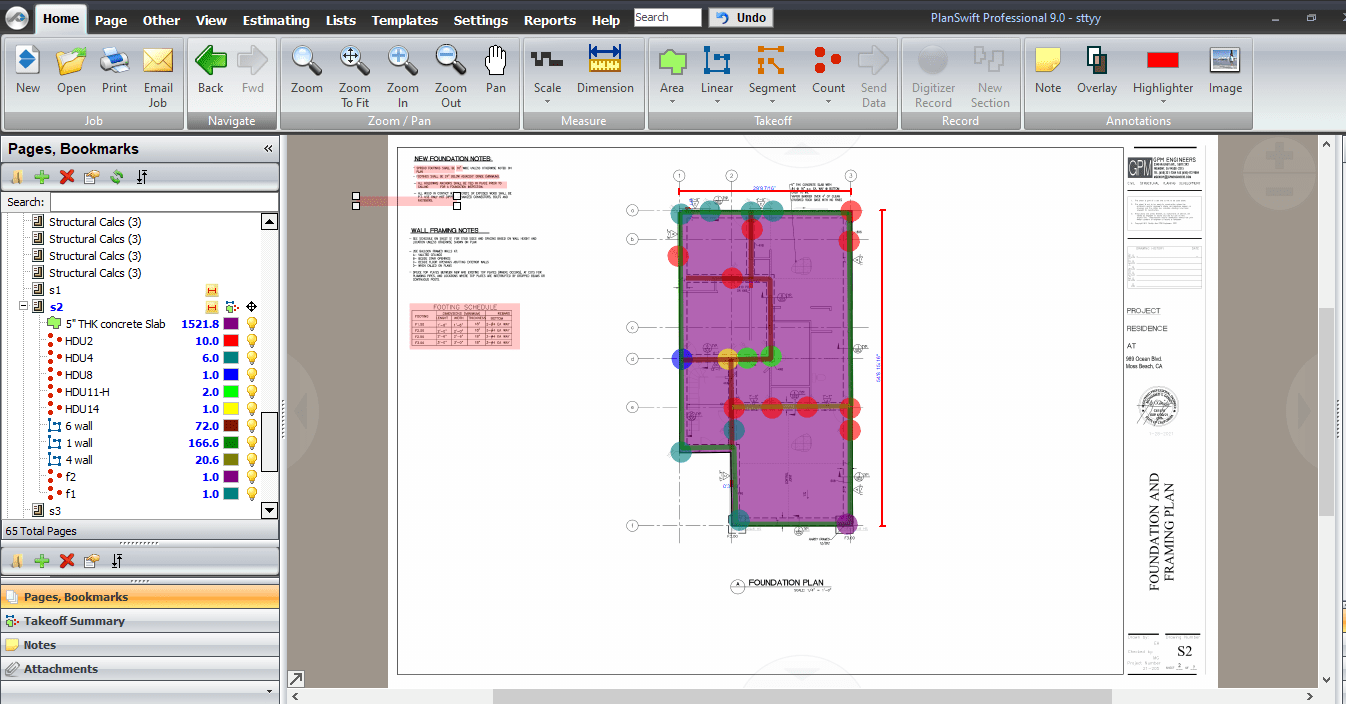The width and height of the screenshot is (1346, 704).
Task: Toggle visibility bulb for 1 wall
Action: [x=252, y=443]
